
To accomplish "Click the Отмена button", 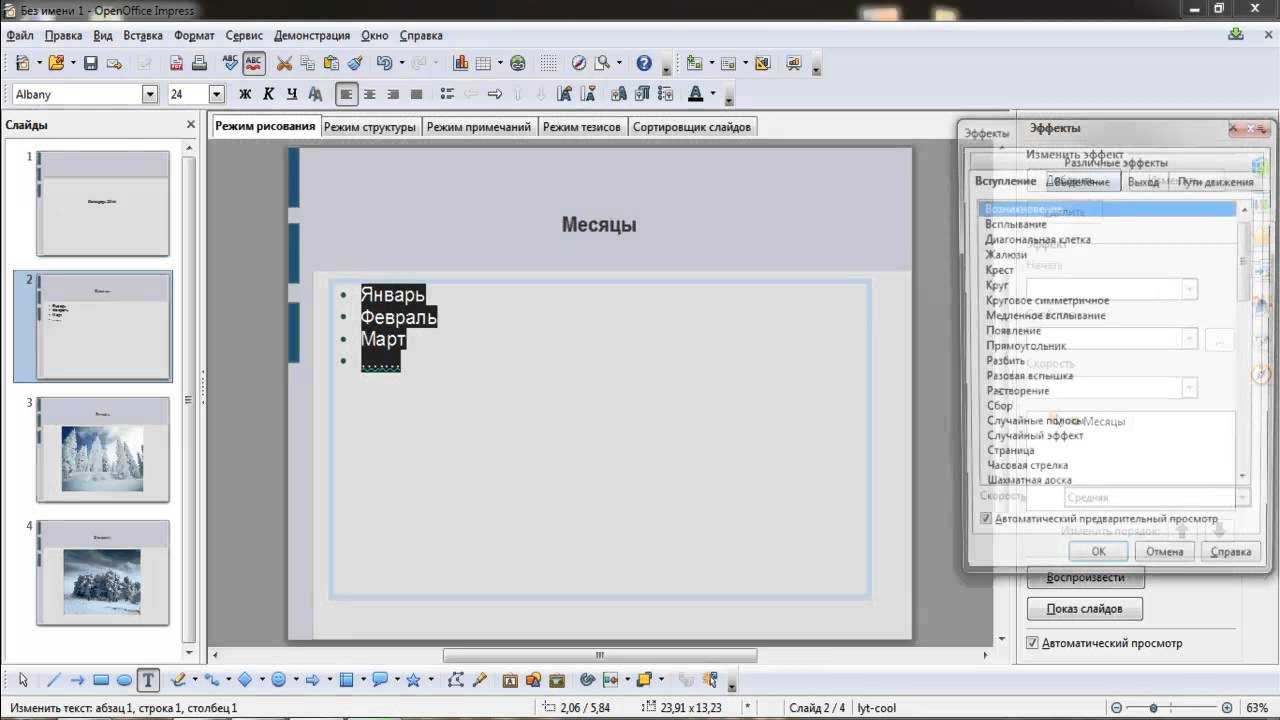I will pos(1165,551).
